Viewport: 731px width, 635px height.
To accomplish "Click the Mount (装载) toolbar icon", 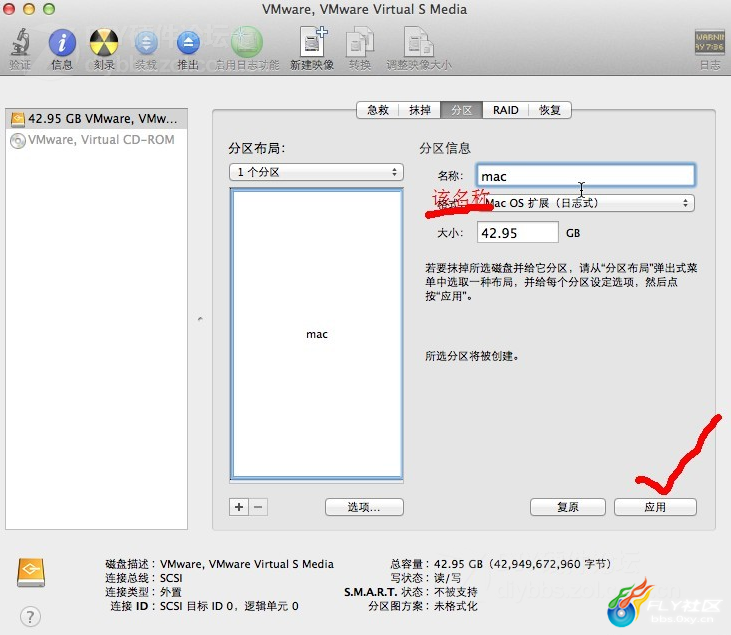I will click(146, 43).
